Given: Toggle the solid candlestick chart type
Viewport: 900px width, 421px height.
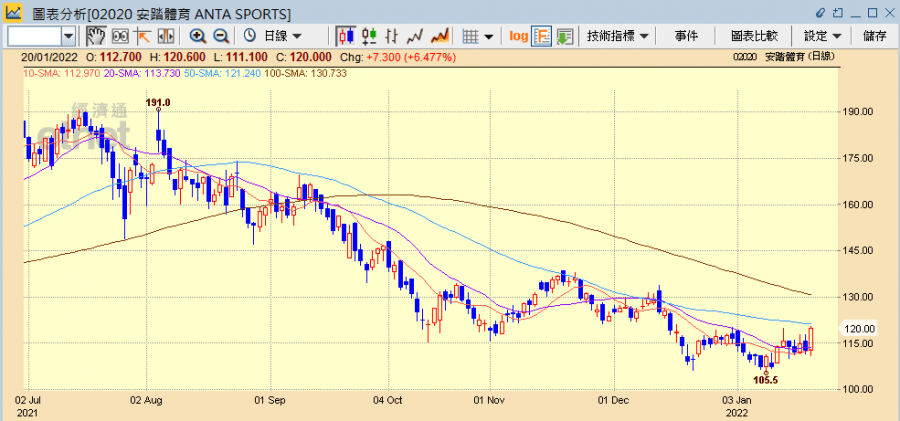Looking at the screenshot, I should pos(346,36).
